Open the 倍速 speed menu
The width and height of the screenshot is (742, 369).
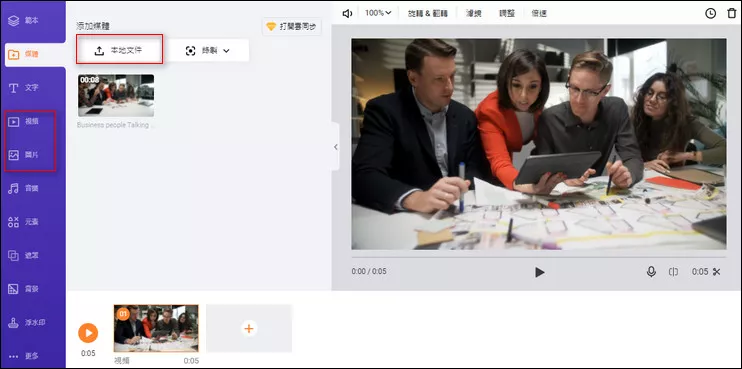point(539,14)
